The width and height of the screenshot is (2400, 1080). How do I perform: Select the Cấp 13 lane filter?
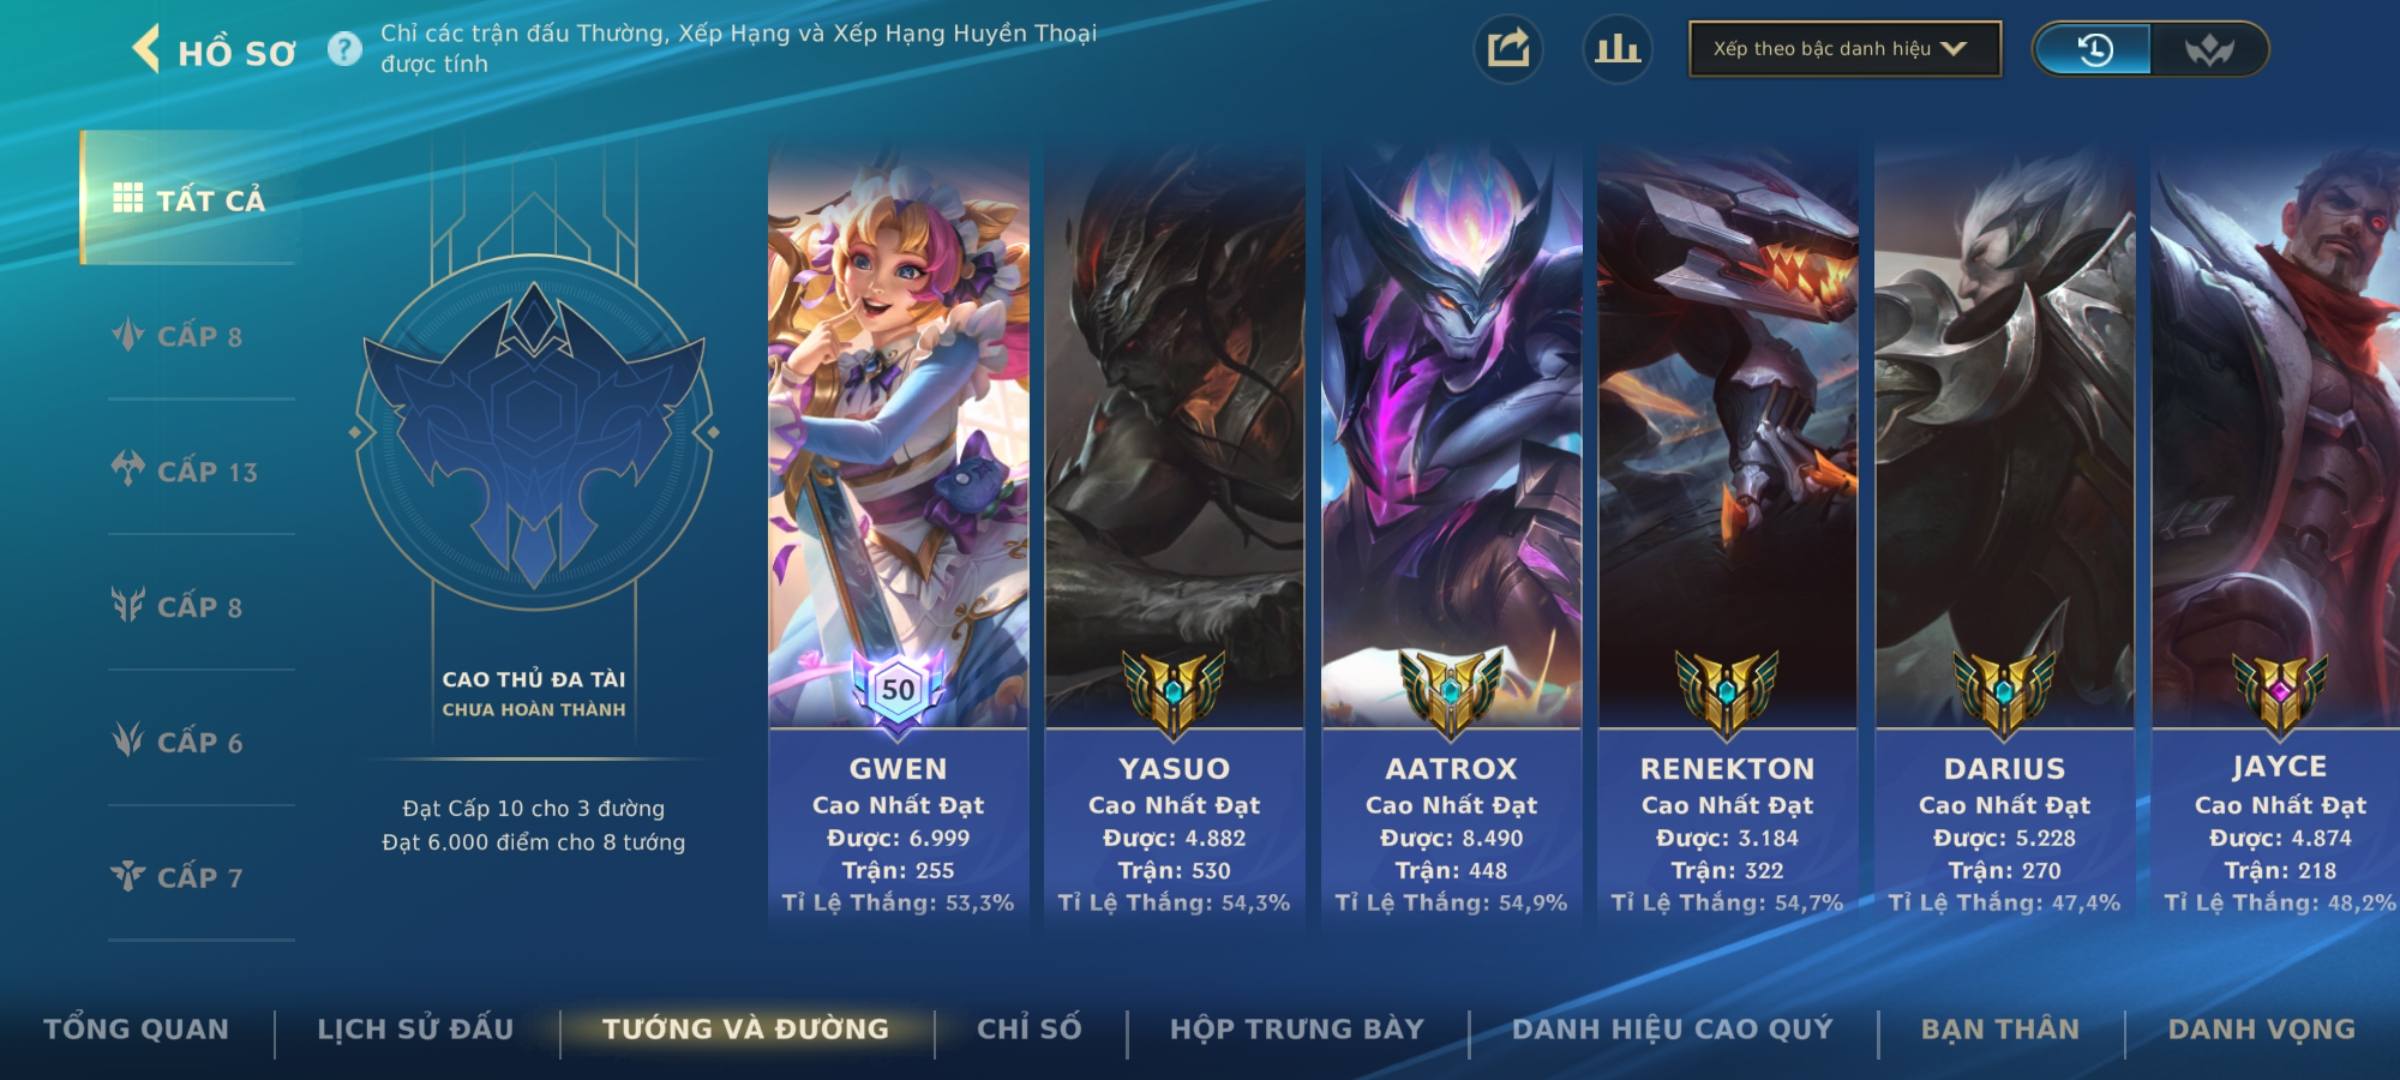tap(186, 470)
